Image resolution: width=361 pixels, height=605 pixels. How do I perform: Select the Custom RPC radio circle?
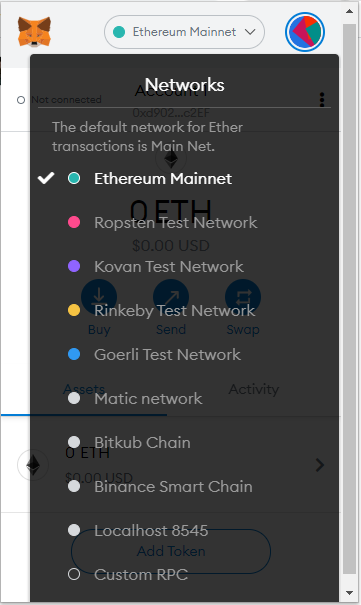(74, 574)
